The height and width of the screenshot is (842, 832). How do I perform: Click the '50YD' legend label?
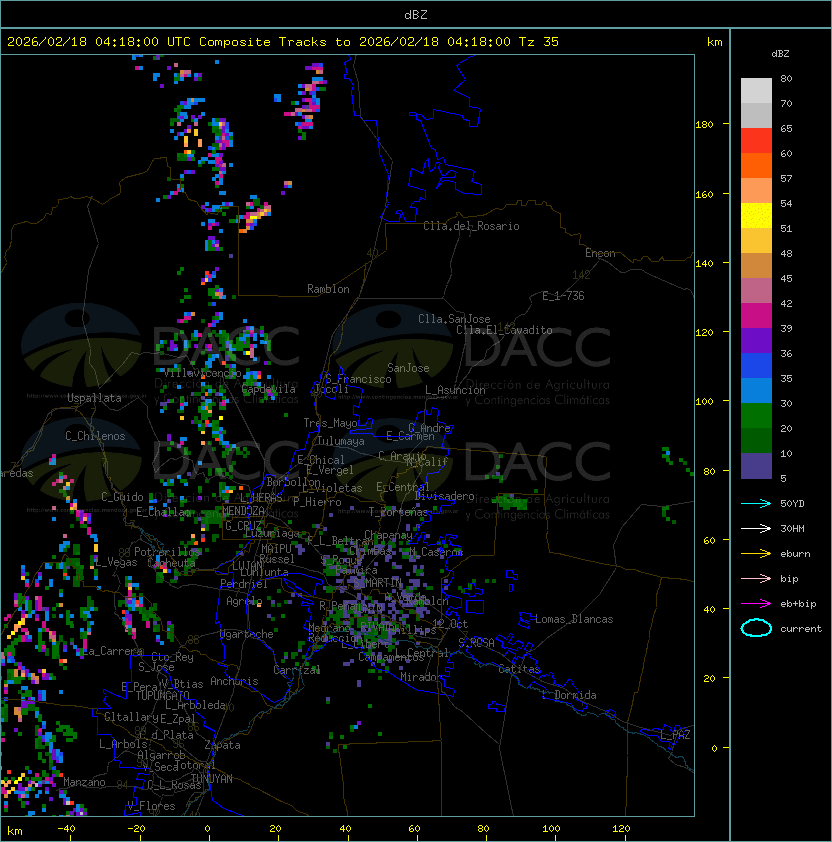click(x=792, y=504)
